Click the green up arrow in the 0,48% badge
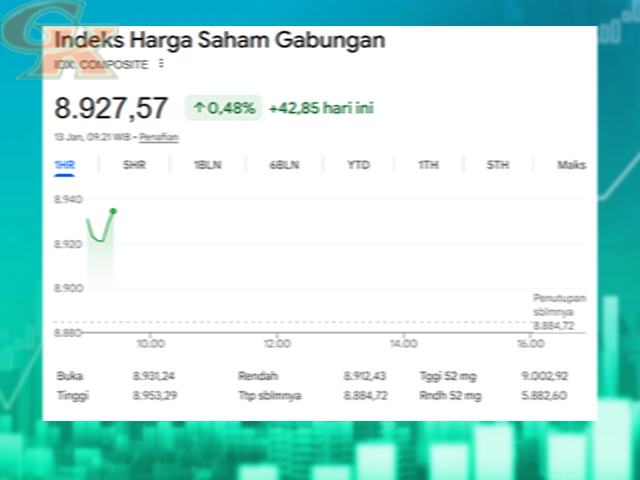640x480 pixels. (x=199, y=107)
